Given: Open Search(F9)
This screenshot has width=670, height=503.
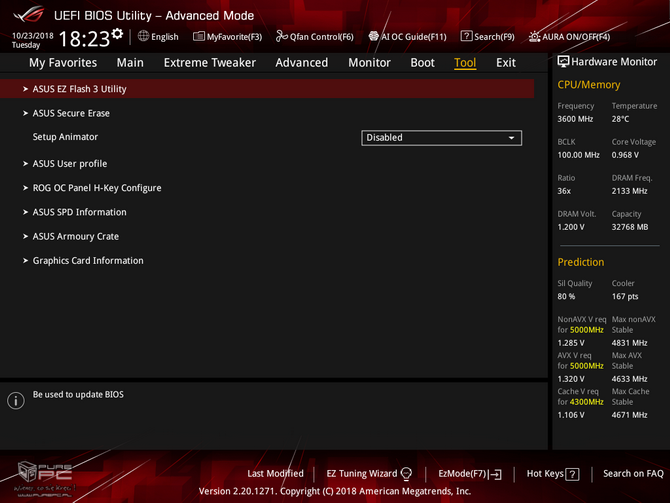Looking at the screenshot, I should pyautogui.click(x=488, y=37).
